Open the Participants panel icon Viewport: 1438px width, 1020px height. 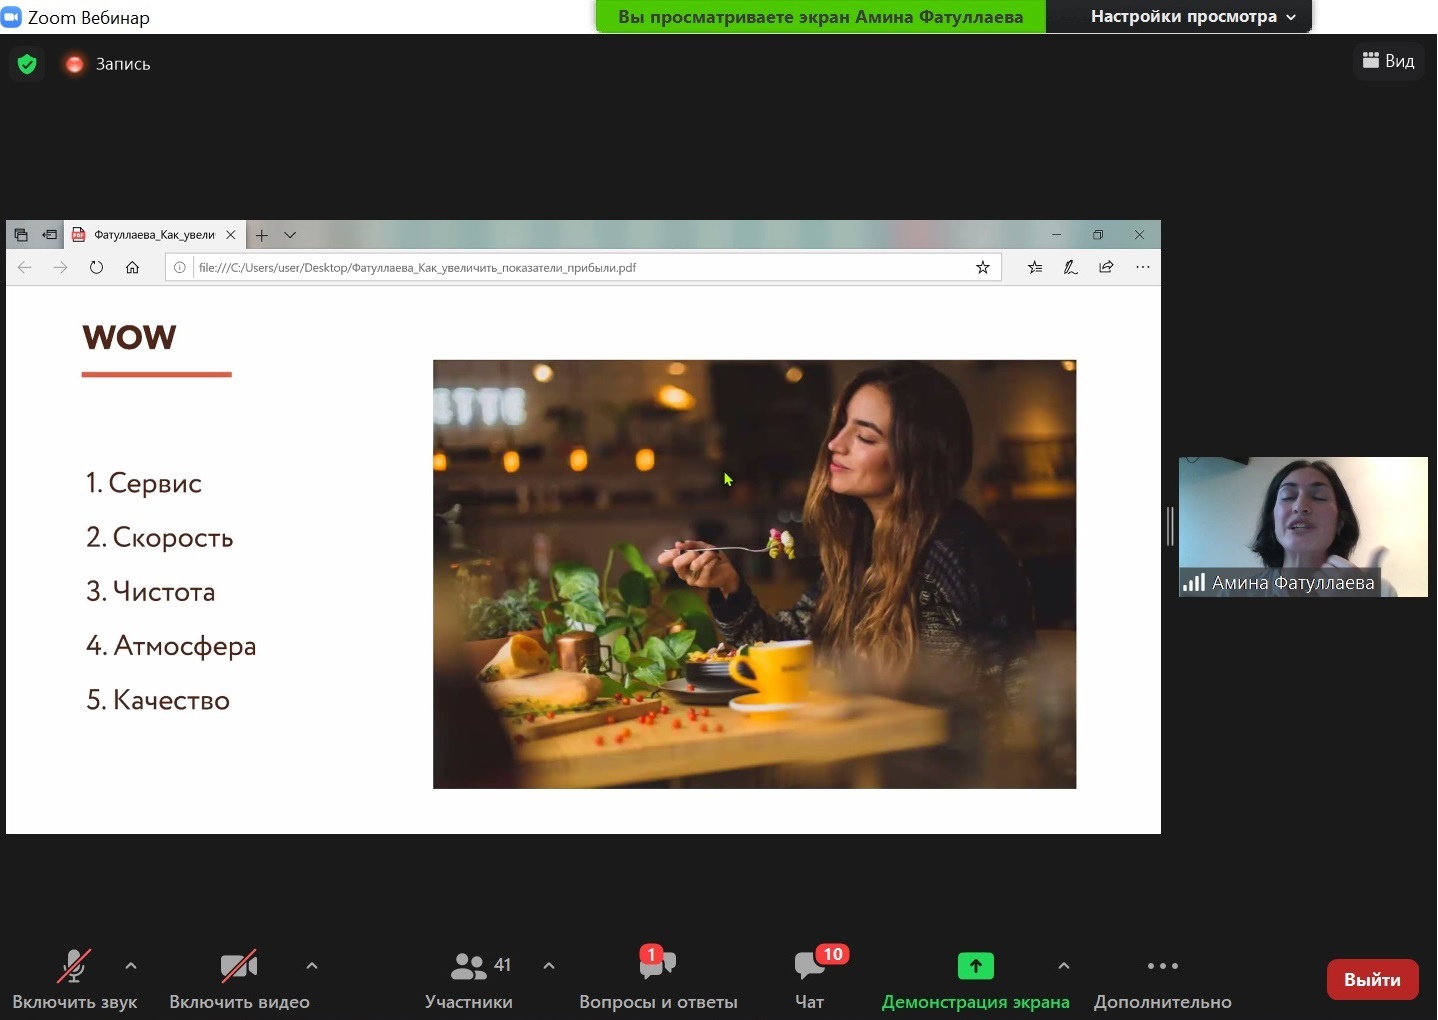[x=468, y=966]
